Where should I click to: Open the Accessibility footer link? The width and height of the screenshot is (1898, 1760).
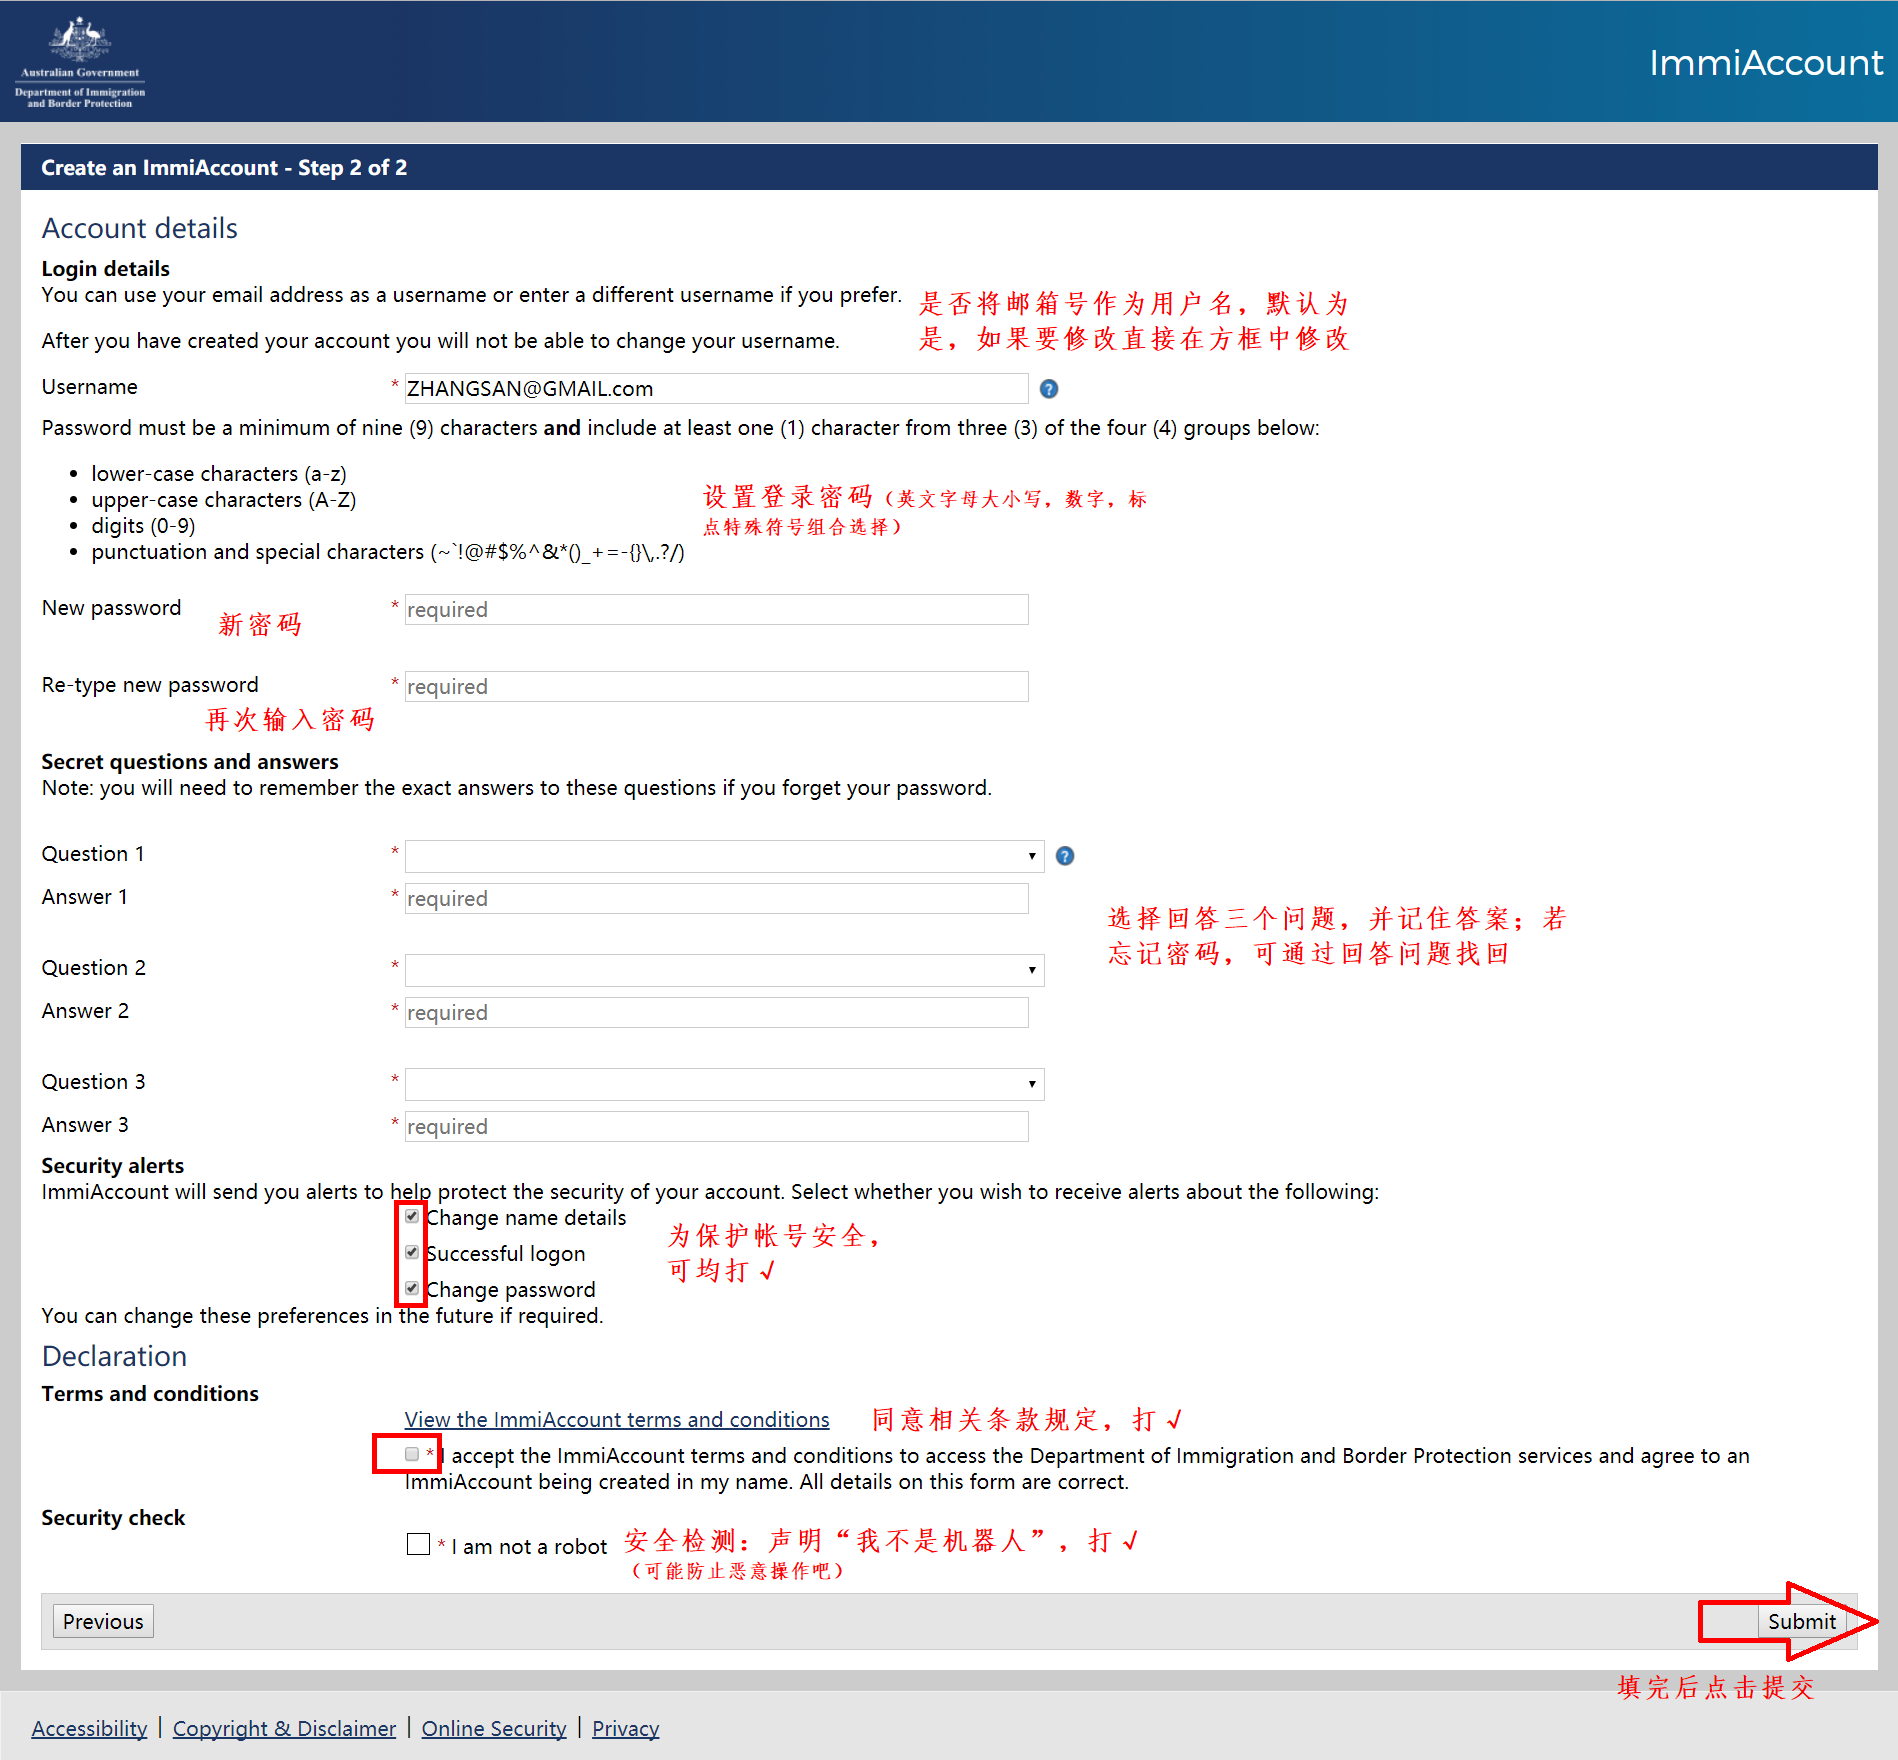point(89,1728)
